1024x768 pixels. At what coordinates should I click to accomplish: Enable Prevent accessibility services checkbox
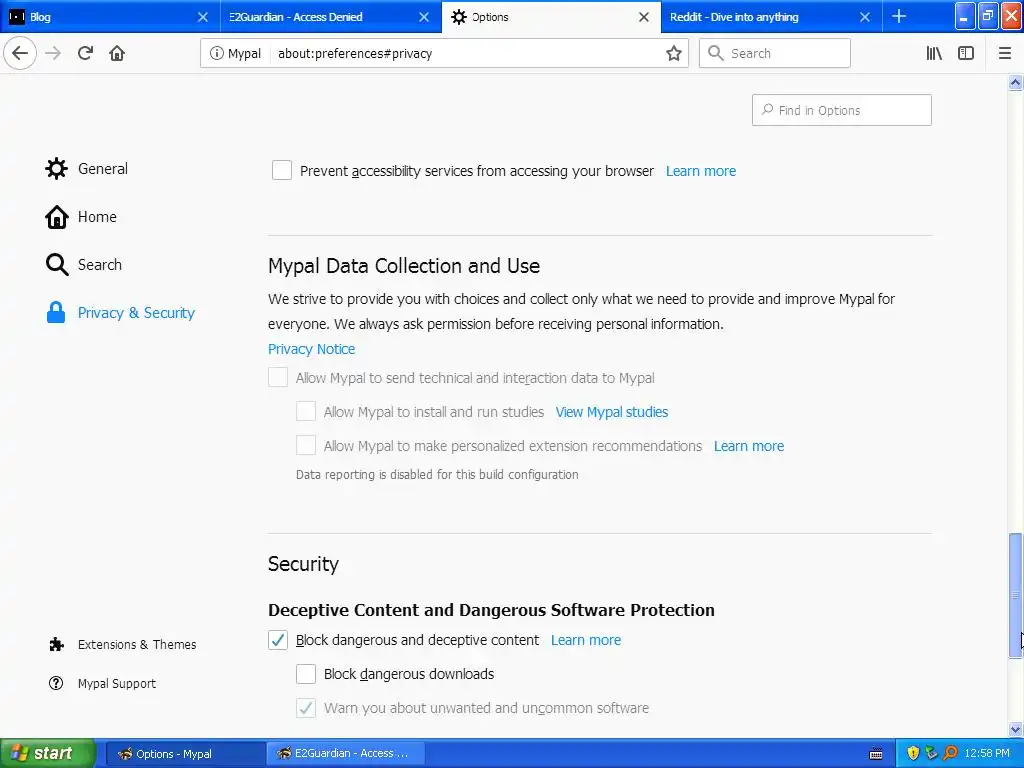[281, 170]
